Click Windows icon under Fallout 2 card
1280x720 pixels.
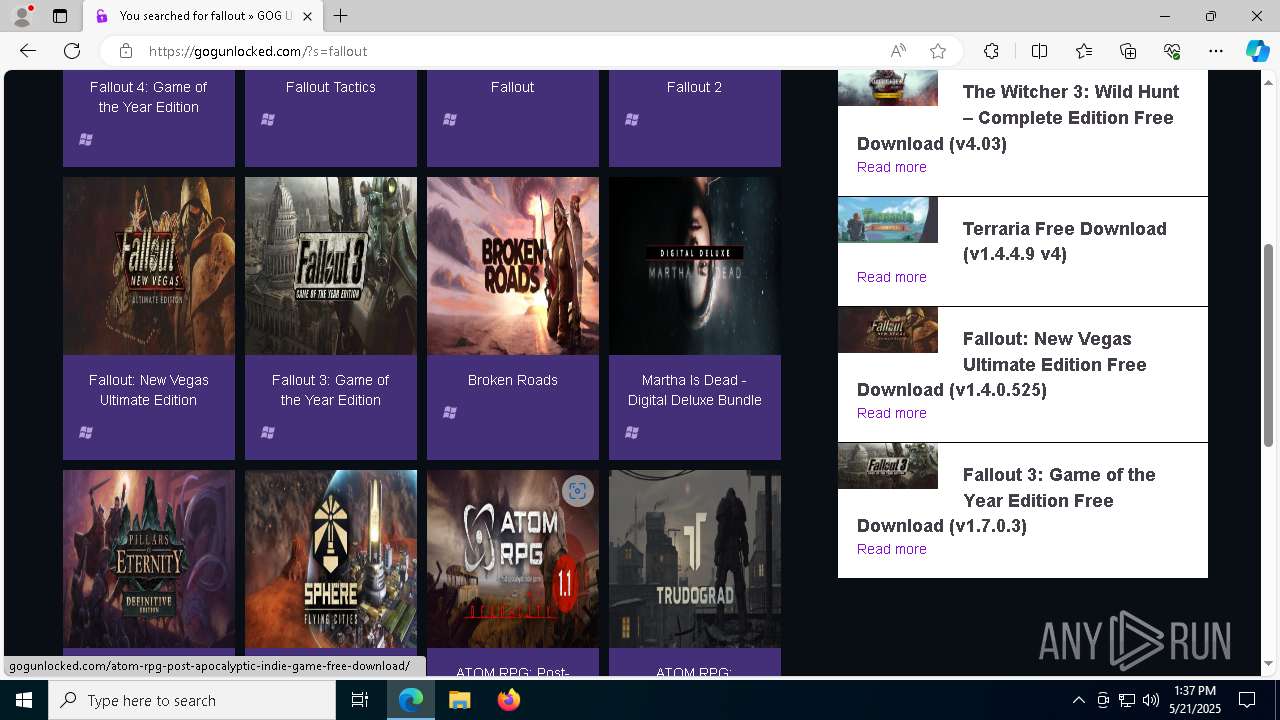point(632,119)
